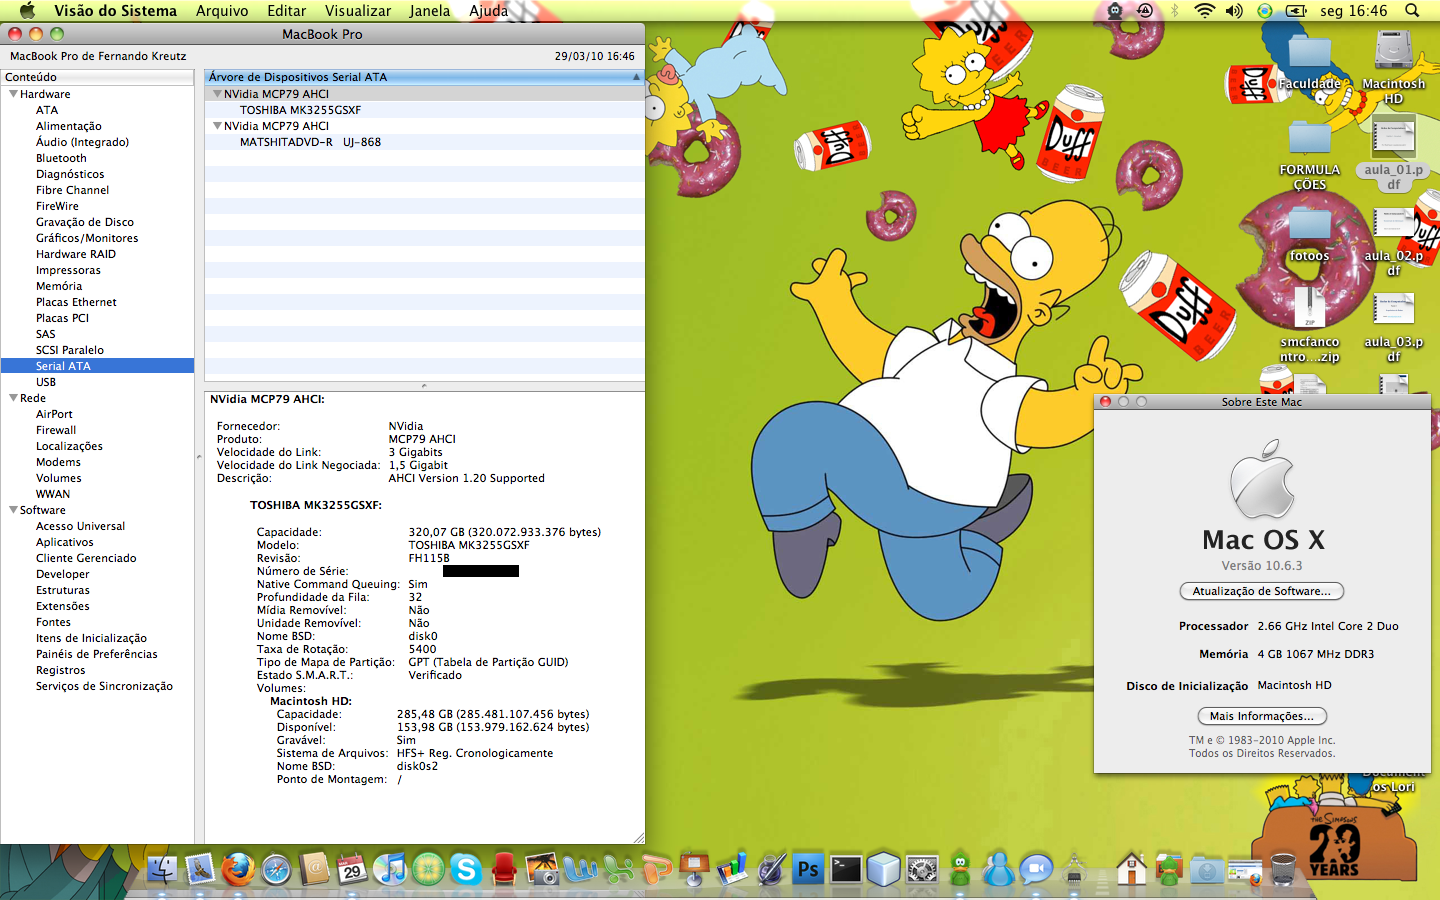Click Mais Informações button
This screenshot has width=1440, height=900.
tap(1262, 716)
